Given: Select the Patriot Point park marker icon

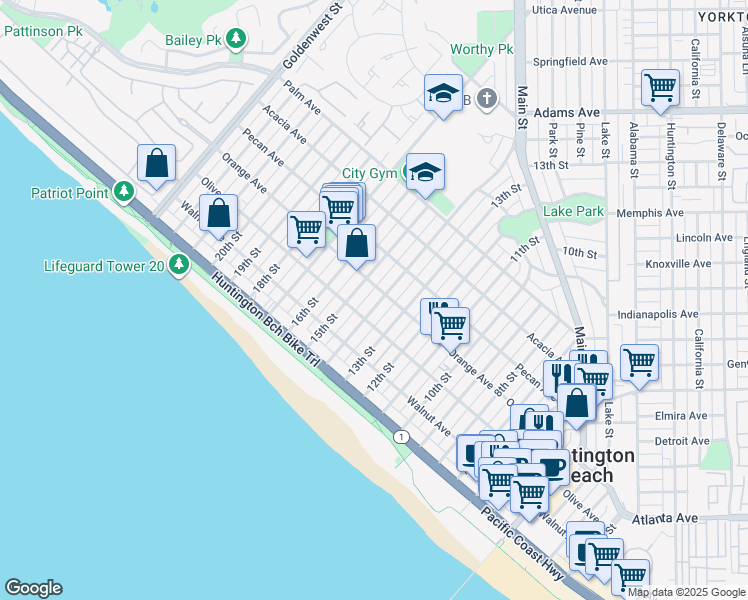Looking at the screenshot, I should pyautogui.click(x=124, y=191).
